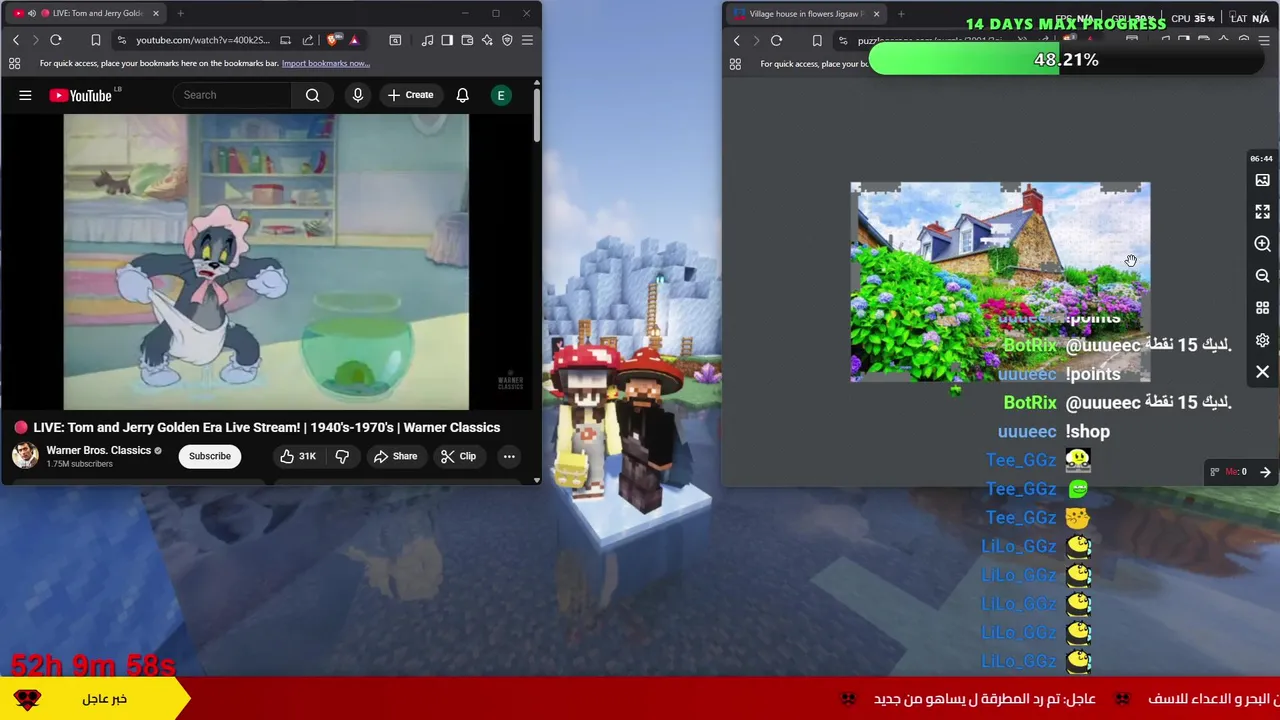Open Brave VPN shield icon in YouTube window
Image resolution: width=1280 pixels, height=720 pixels.
(507, 40)
